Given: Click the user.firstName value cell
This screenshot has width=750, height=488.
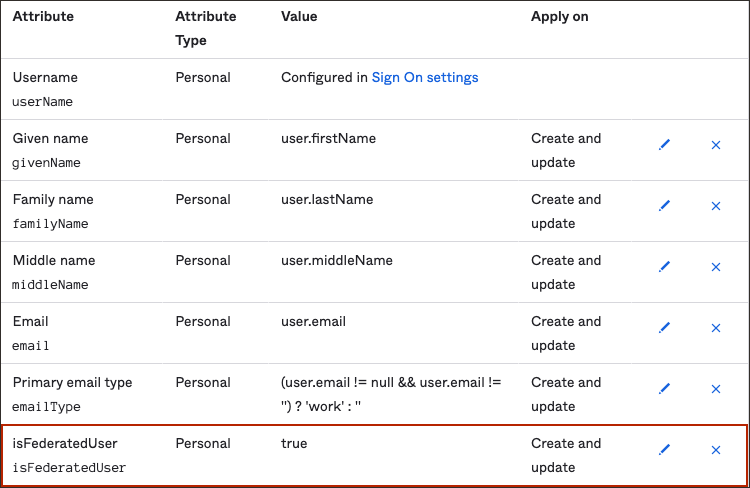Looking at the screenshot, I should coord(328,138).
